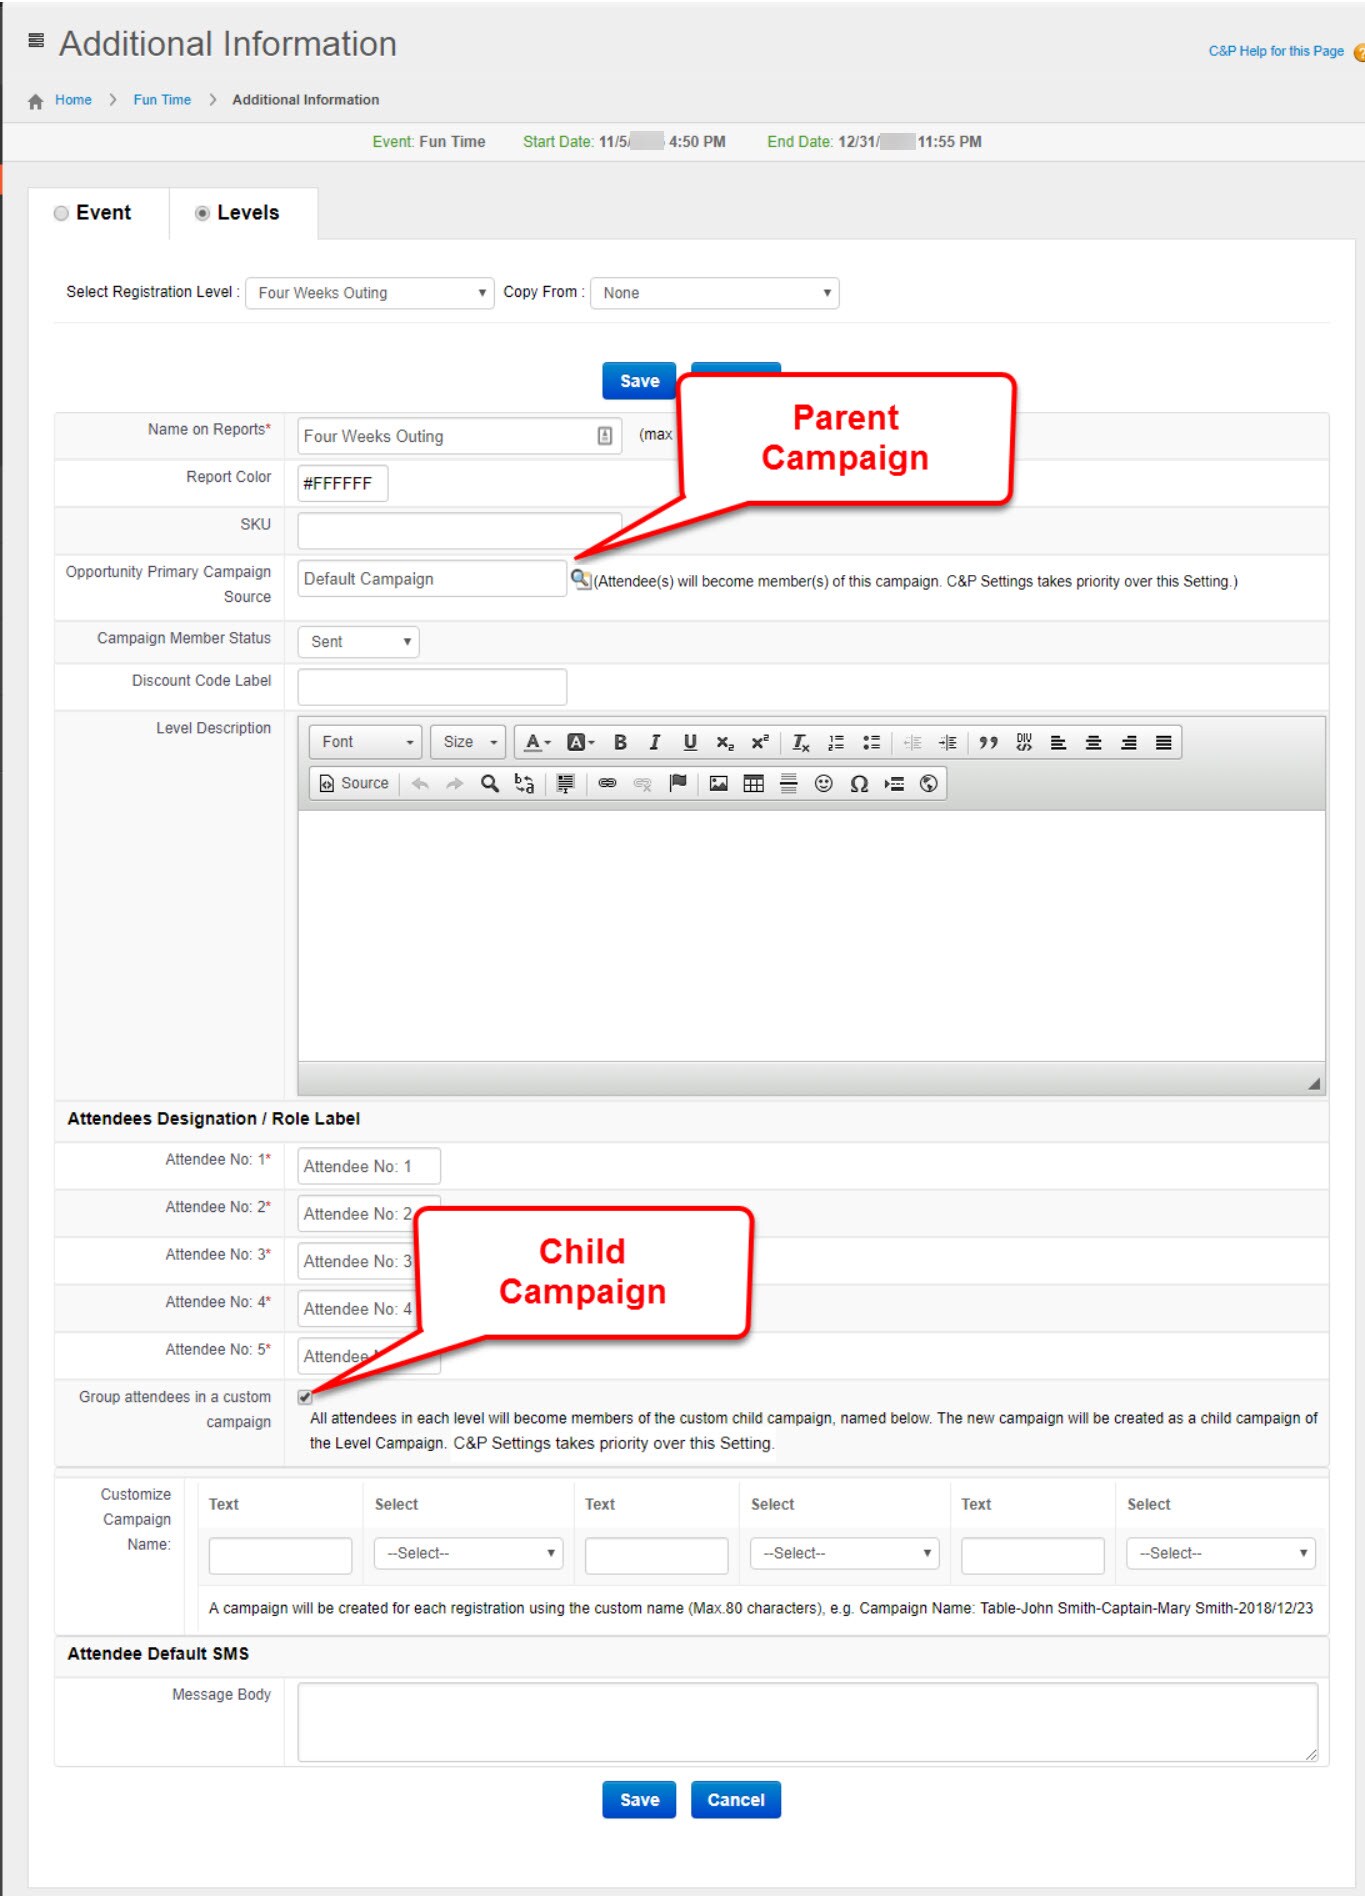The width and height of the screenshot is (1365, 1896).
Task: Click the bottom Cancel button
Action: (x=736, y=1800)
